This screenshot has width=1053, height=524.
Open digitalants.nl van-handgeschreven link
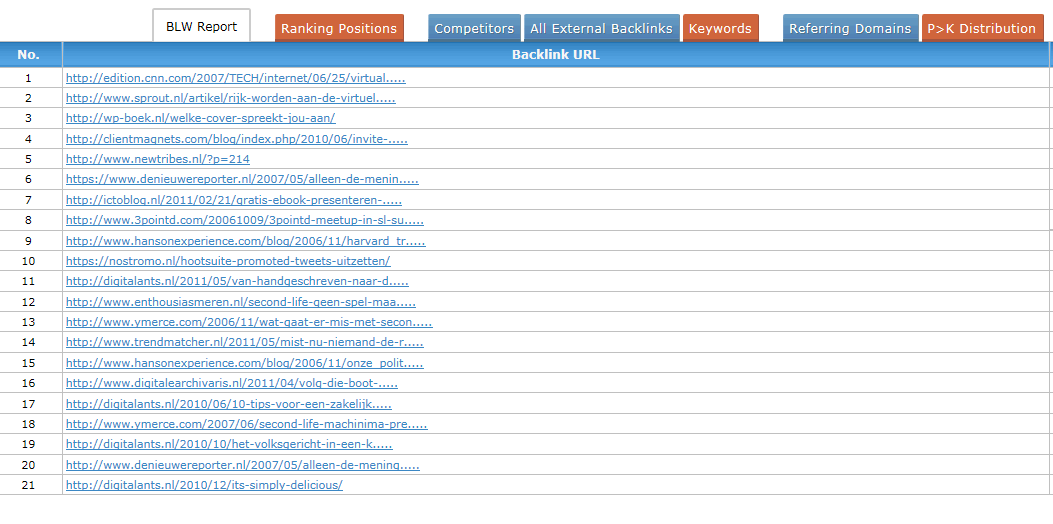click(237, 281)
